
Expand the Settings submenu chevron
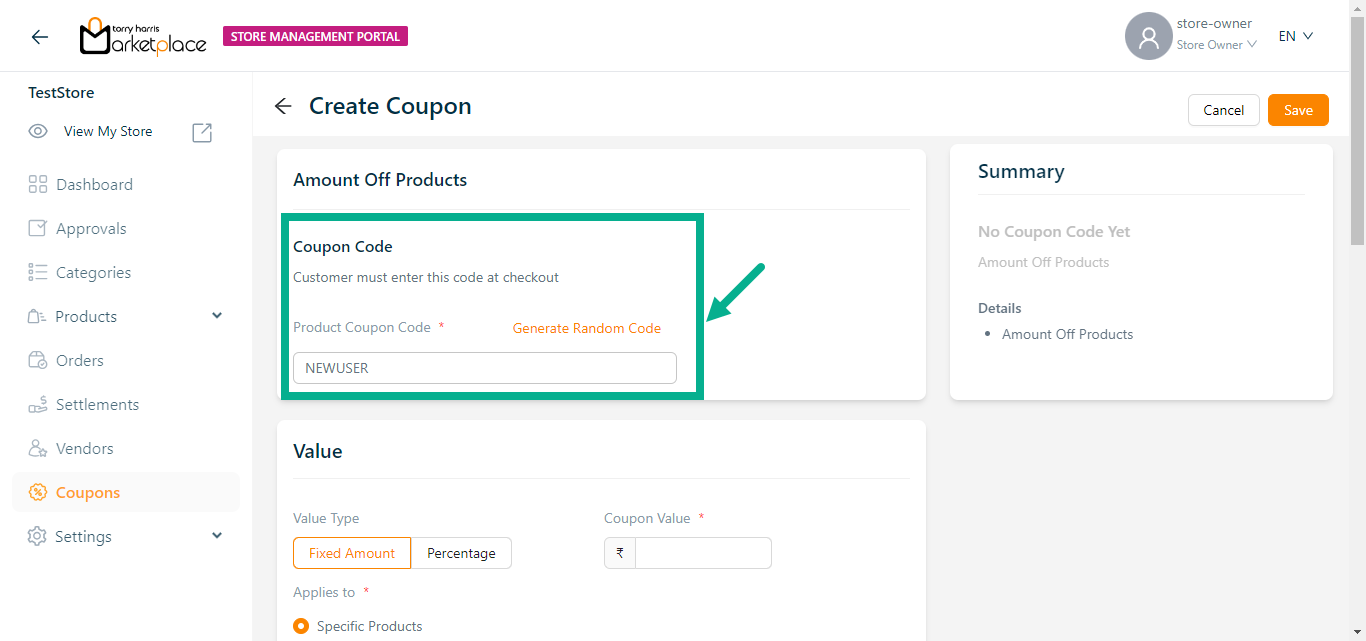pos(218,536)
